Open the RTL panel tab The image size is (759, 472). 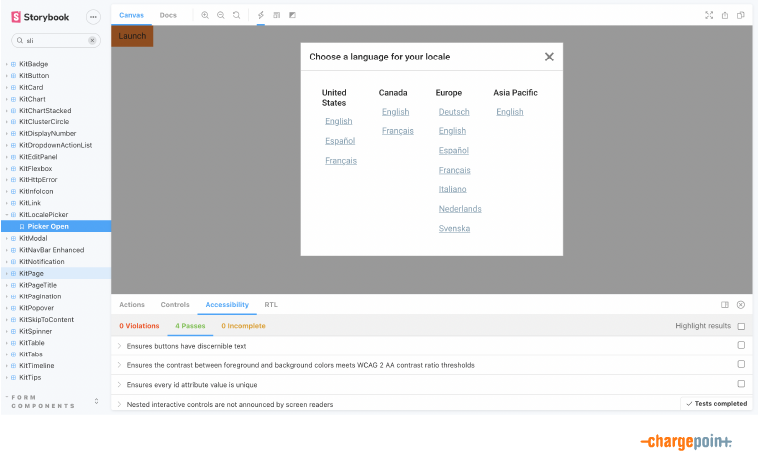click(x=271, y=305)
